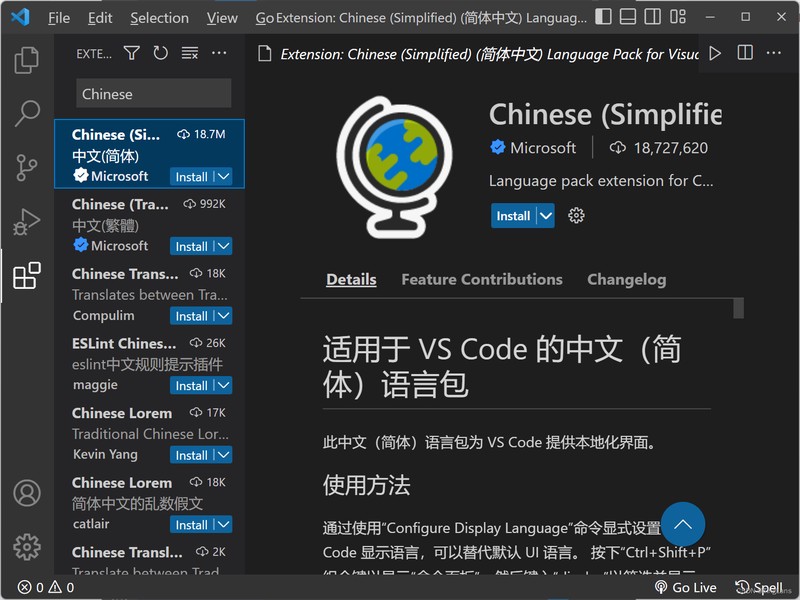Open the Edit menu
This screenshot has height=600, width=800.
pyautogui.click(x=100, y=18)
